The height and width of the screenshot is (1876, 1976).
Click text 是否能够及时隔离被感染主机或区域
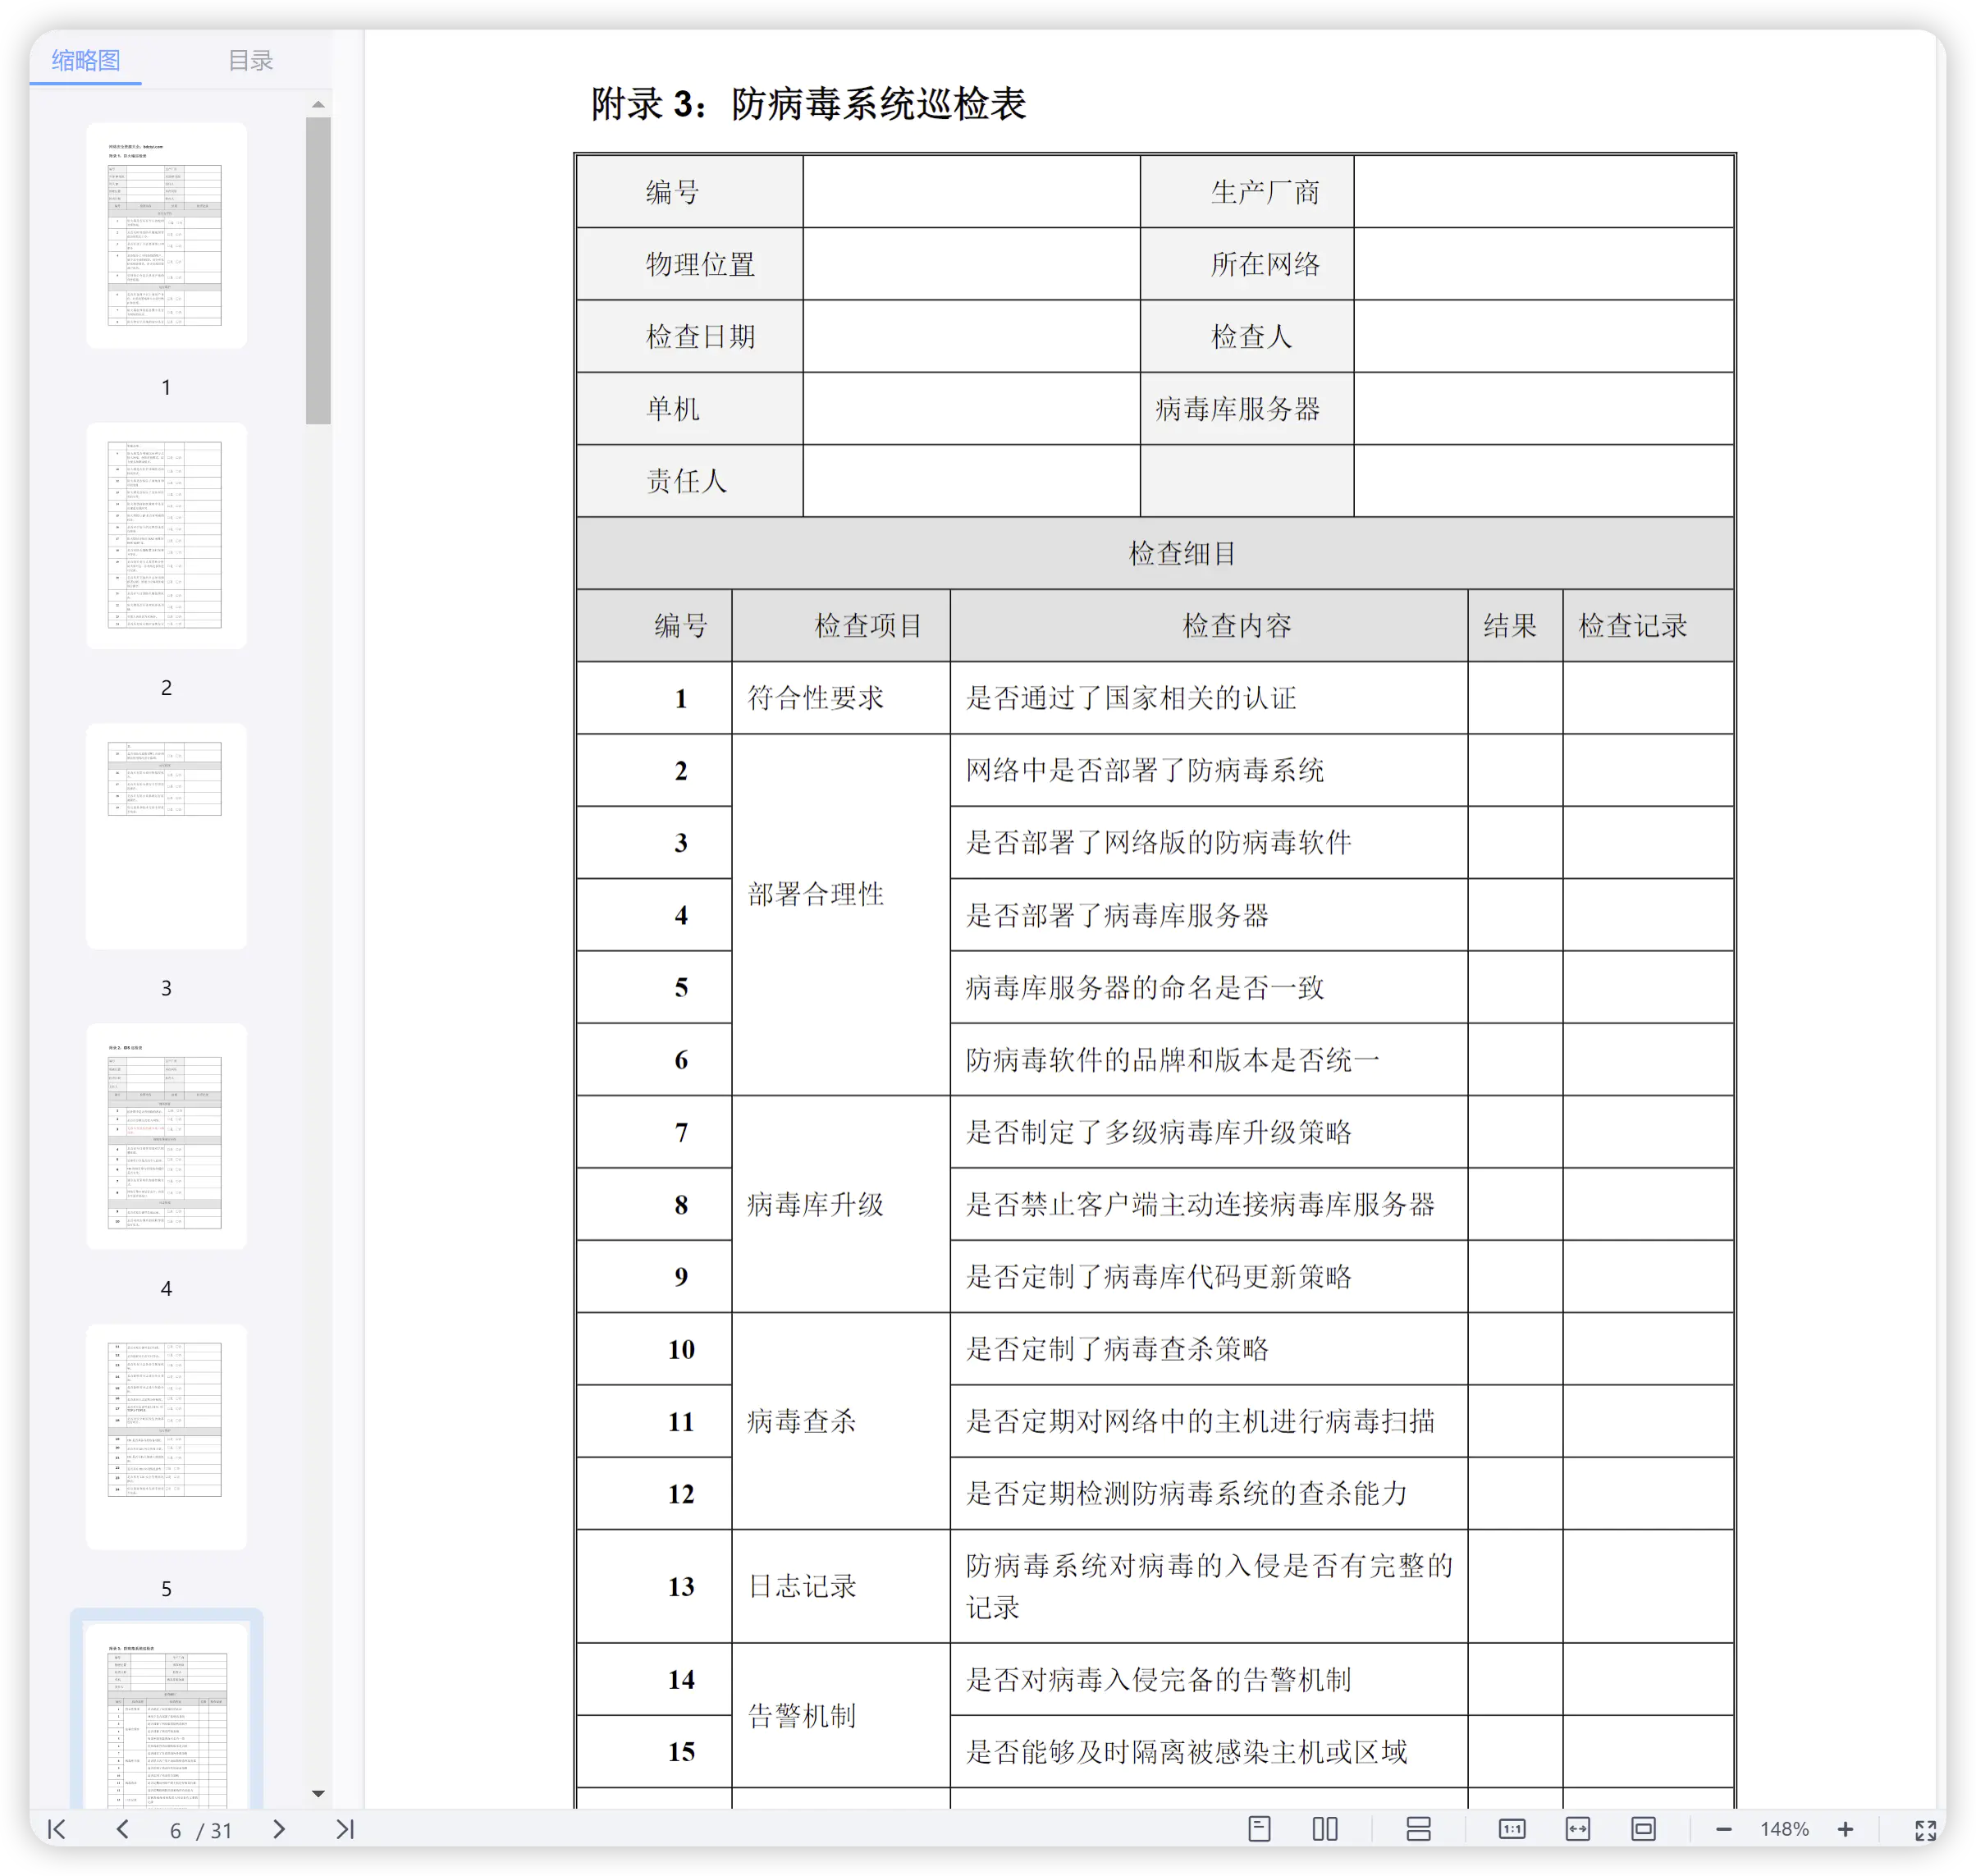[1187, 1752]
